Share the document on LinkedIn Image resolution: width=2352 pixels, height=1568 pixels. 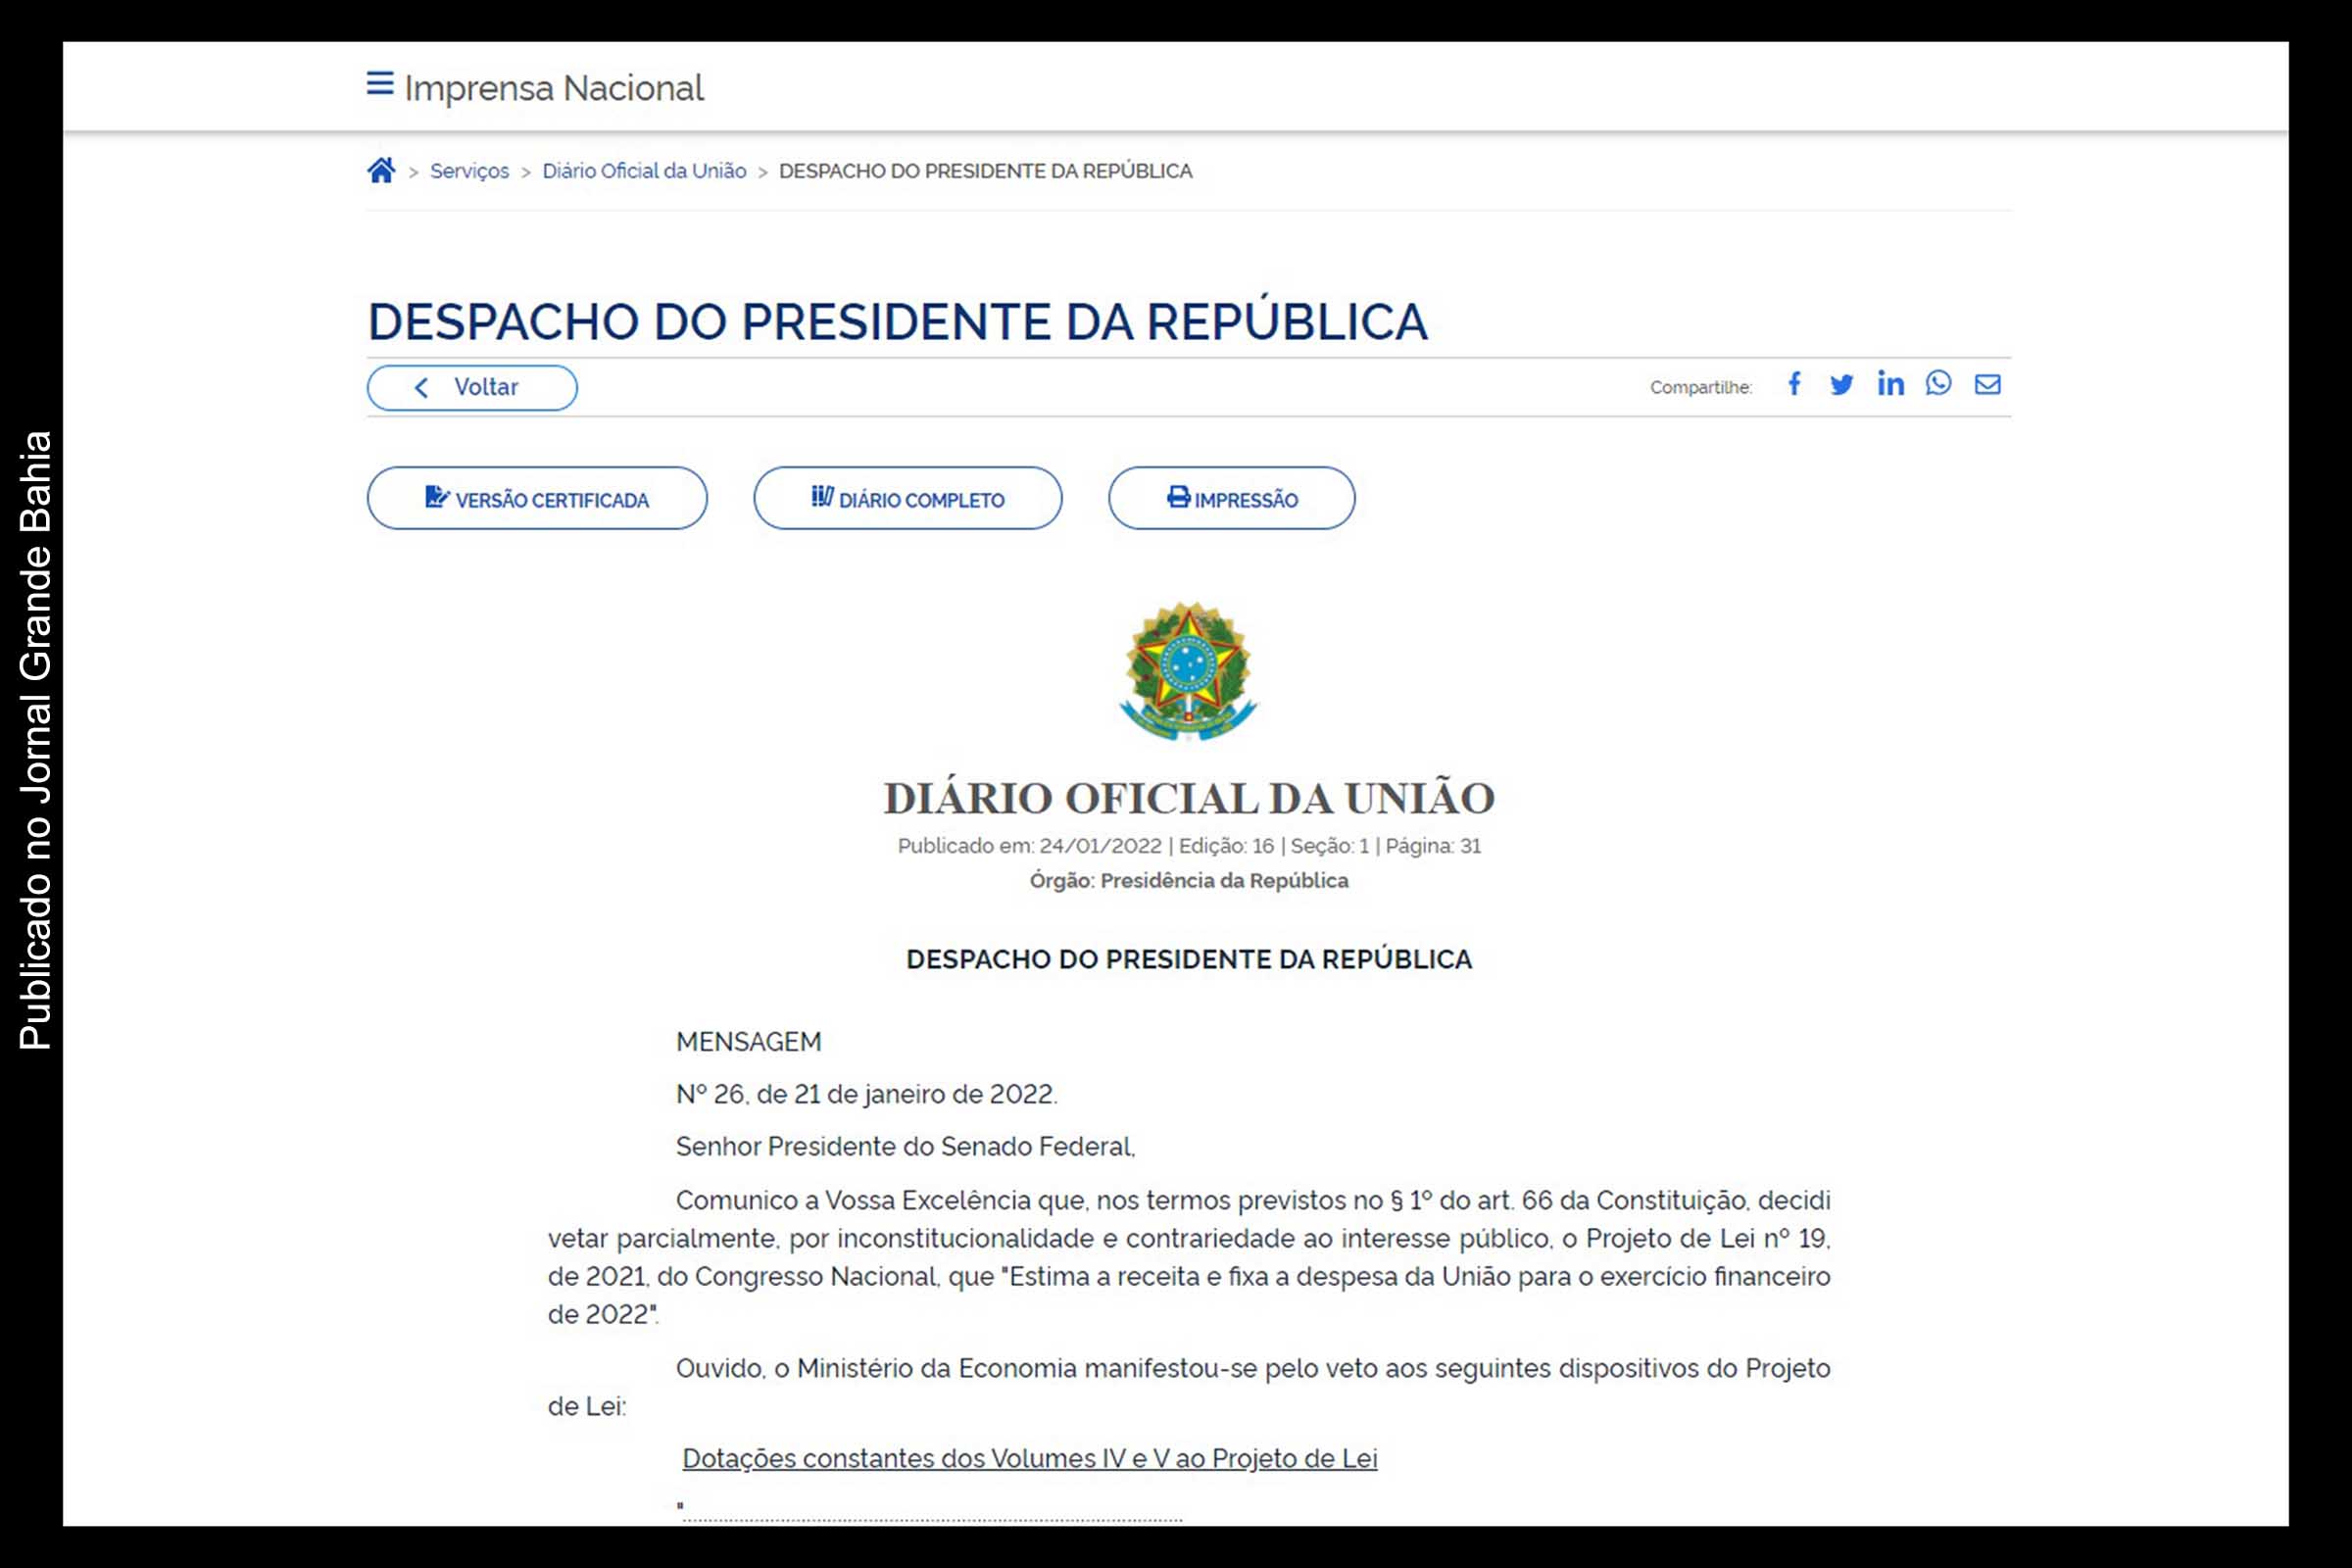(1891, 384)
